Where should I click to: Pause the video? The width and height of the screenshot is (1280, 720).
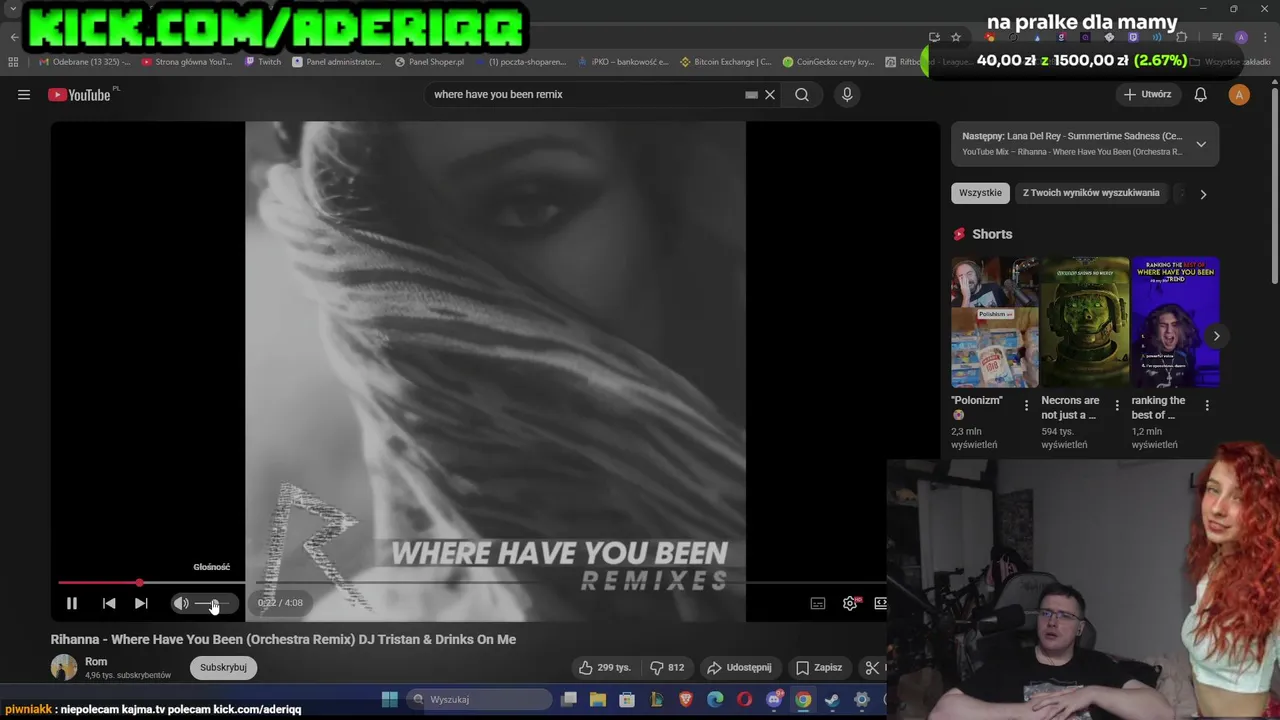click(72, 603)
